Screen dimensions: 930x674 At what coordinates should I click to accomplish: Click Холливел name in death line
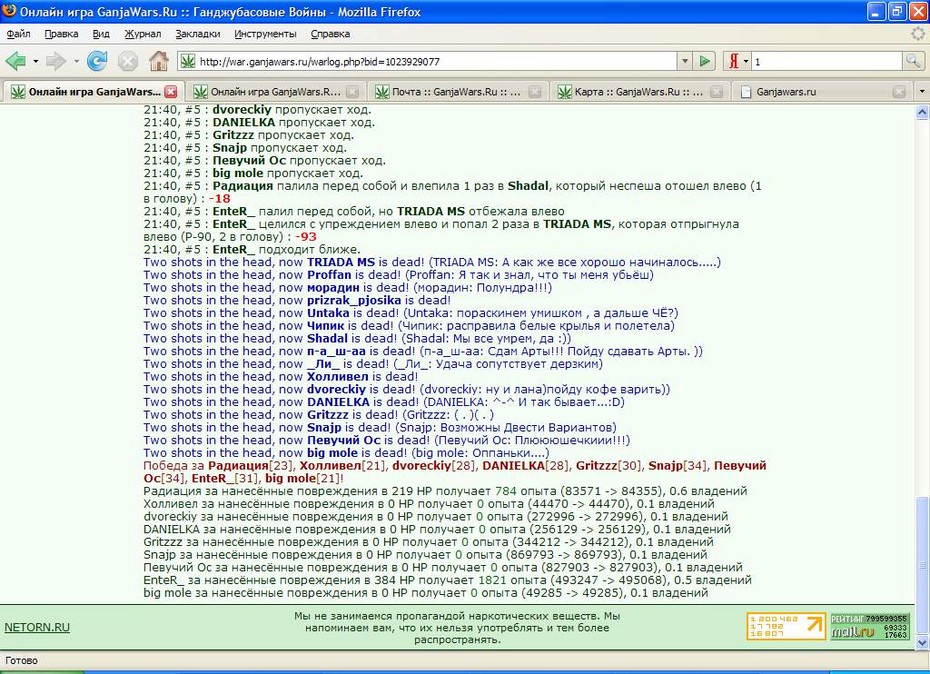pyautogui.click(x=337, y=376)
